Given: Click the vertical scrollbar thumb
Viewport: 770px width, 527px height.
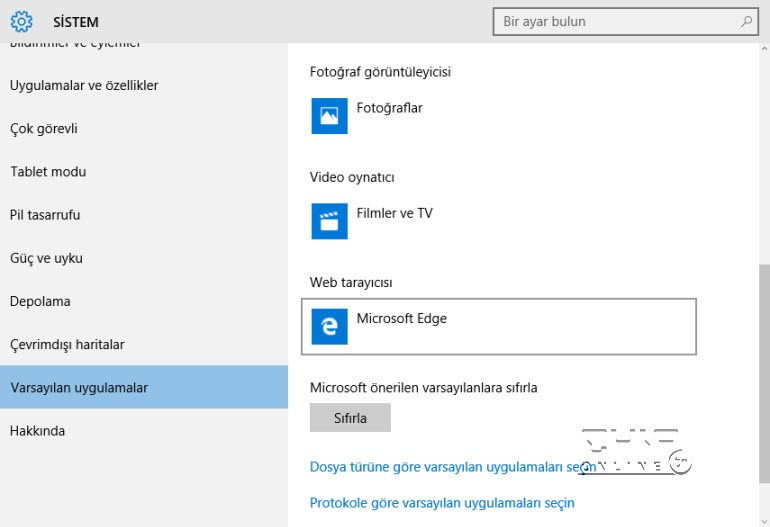Looking at the screenshot, I should pyautogui.click(x=764, y=374).
